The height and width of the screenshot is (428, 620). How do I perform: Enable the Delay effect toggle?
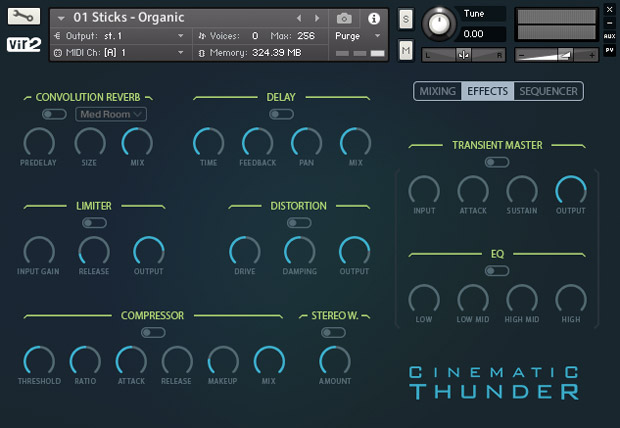[x=281, y=114]
